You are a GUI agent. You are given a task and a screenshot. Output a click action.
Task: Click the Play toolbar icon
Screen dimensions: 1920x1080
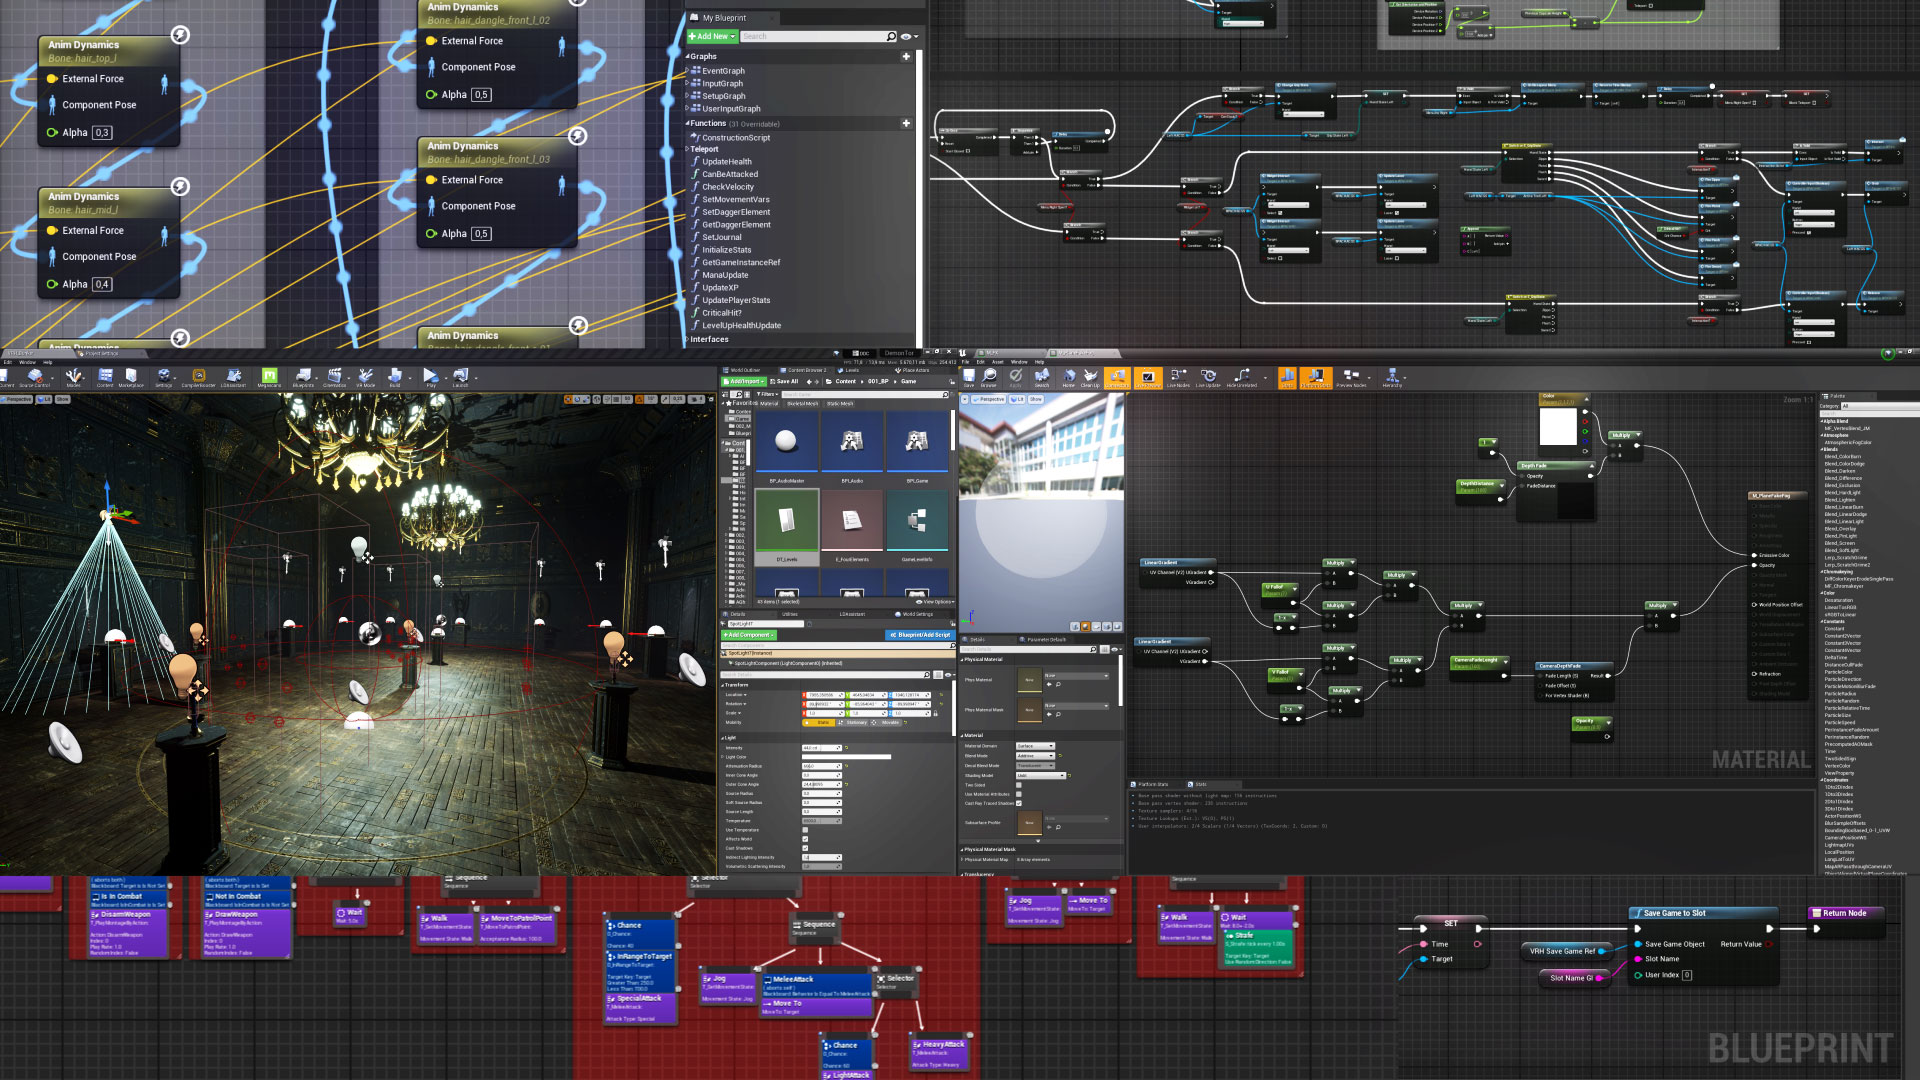tap(430, 376)
